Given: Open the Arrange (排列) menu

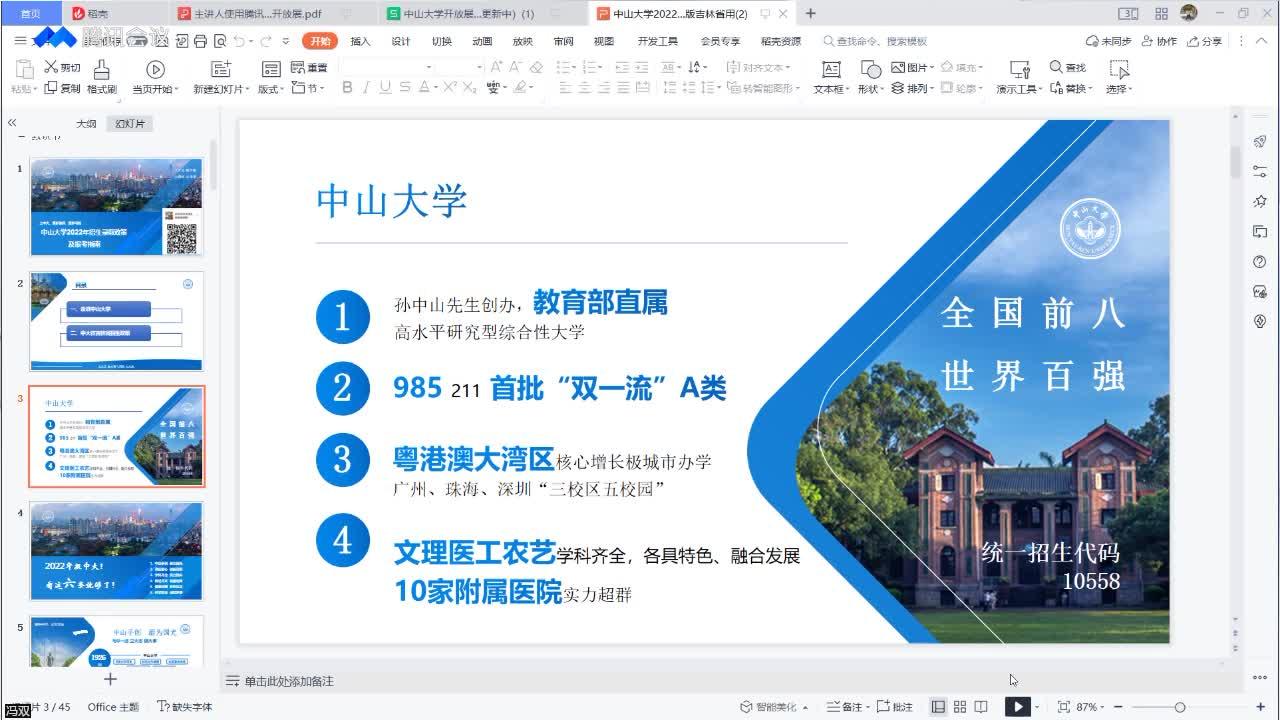Looking at the screenshot, I should 913,88.
